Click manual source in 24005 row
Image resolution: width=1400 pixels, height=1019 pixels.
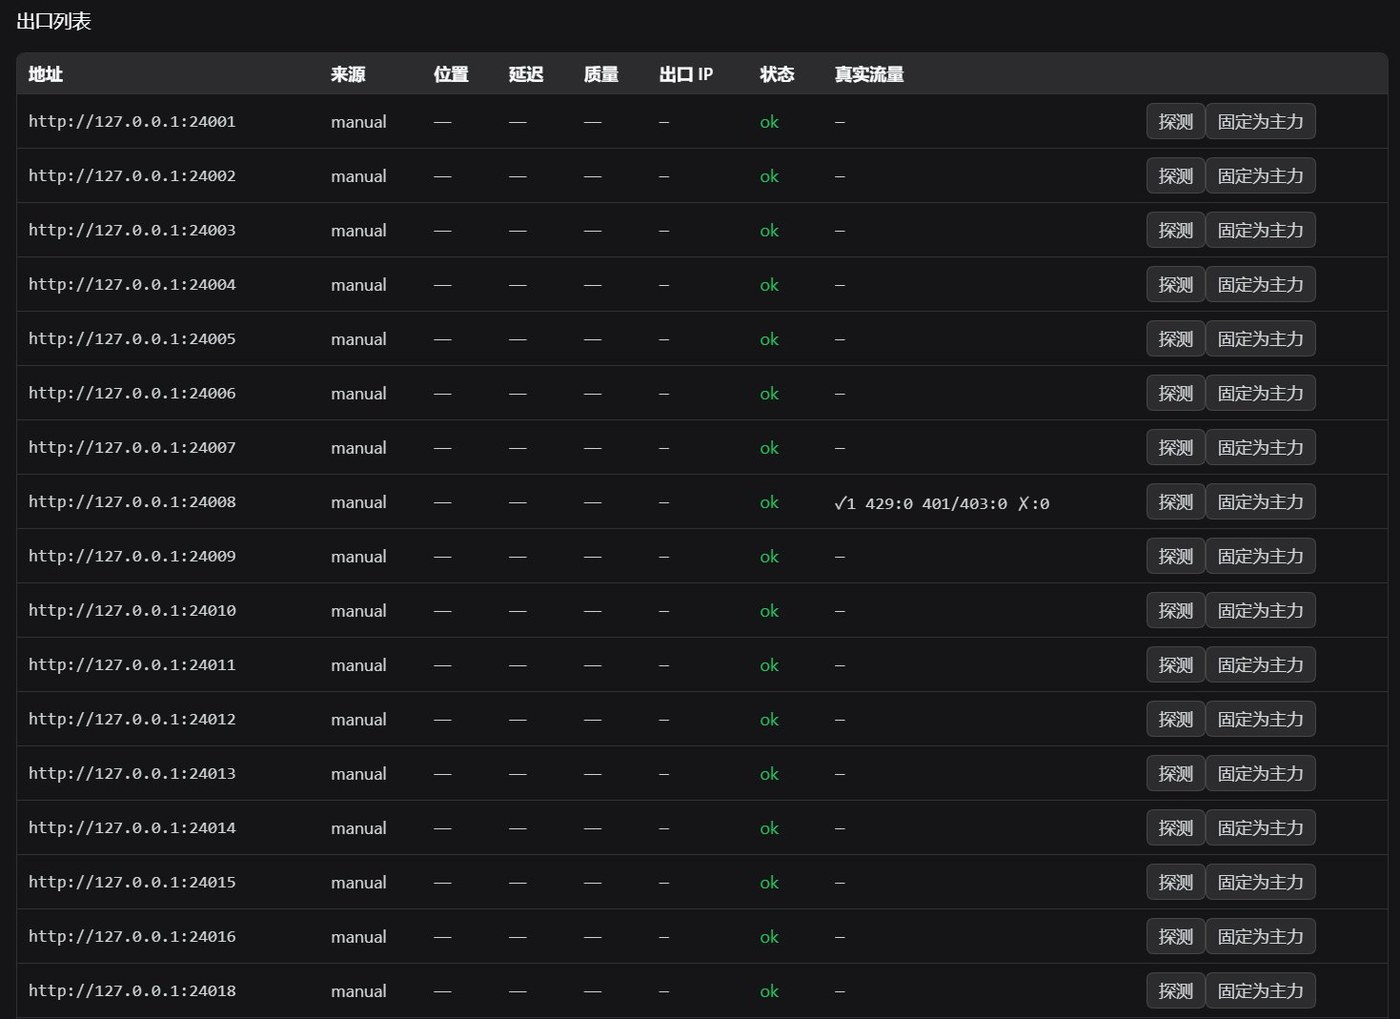click(x=359, y=339)
